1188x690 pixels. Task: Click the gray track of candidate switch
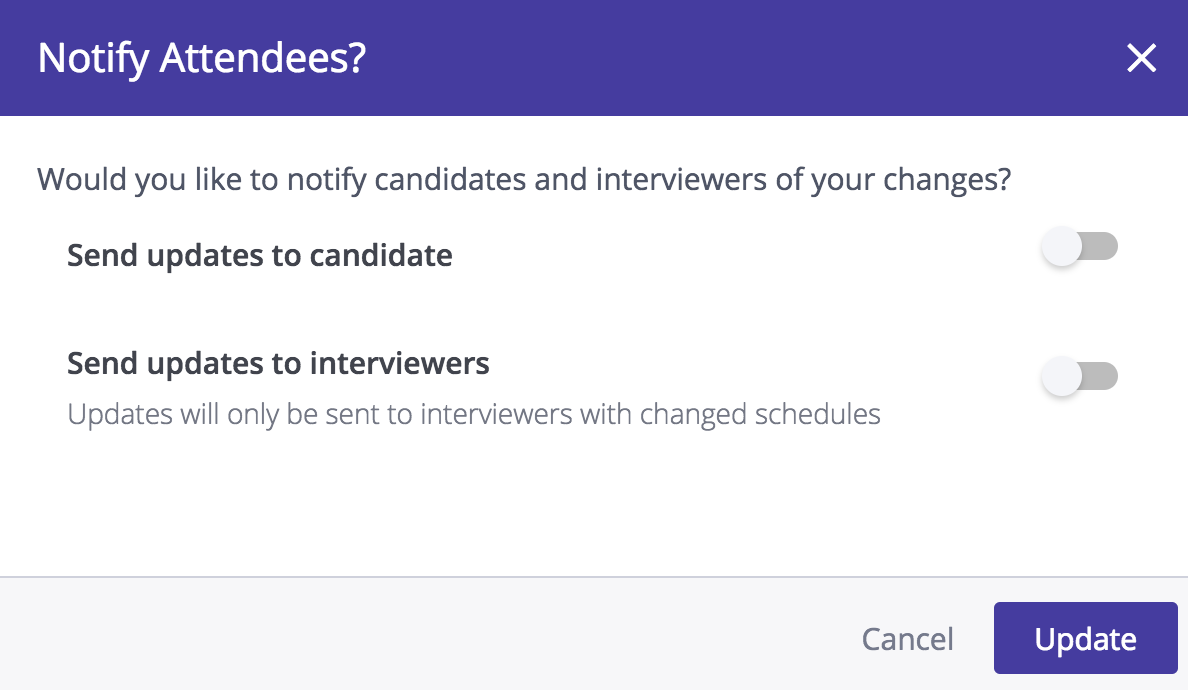pyautogui.click(x=1102, y=247)
